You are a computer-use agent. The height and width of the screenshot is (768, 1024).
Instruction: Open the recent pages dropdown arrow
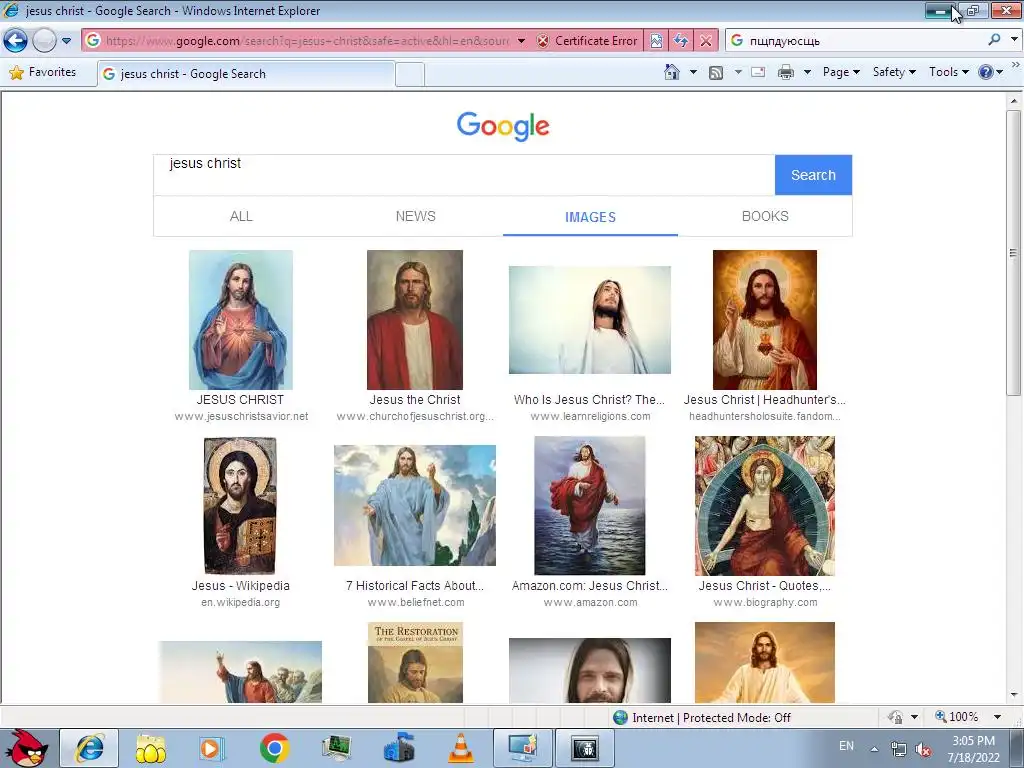point(67,40)
